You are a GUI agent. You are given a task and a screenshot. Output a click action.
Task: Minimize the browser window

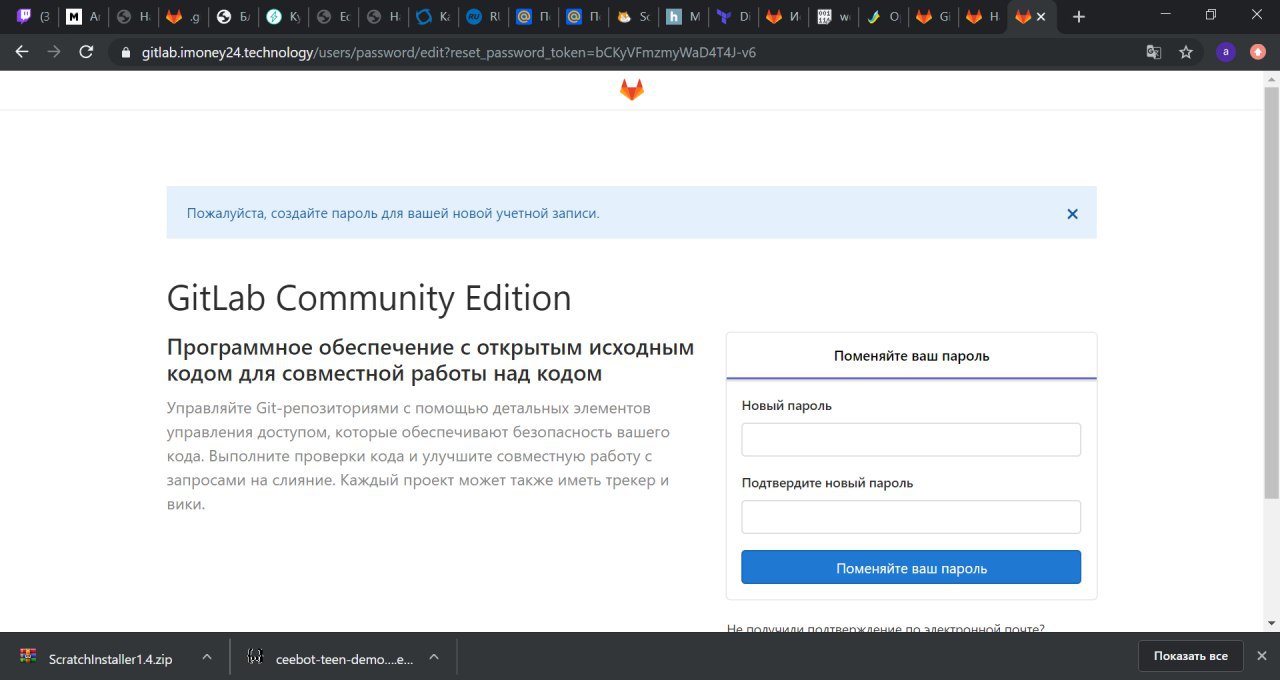(x=1167, y=16)
